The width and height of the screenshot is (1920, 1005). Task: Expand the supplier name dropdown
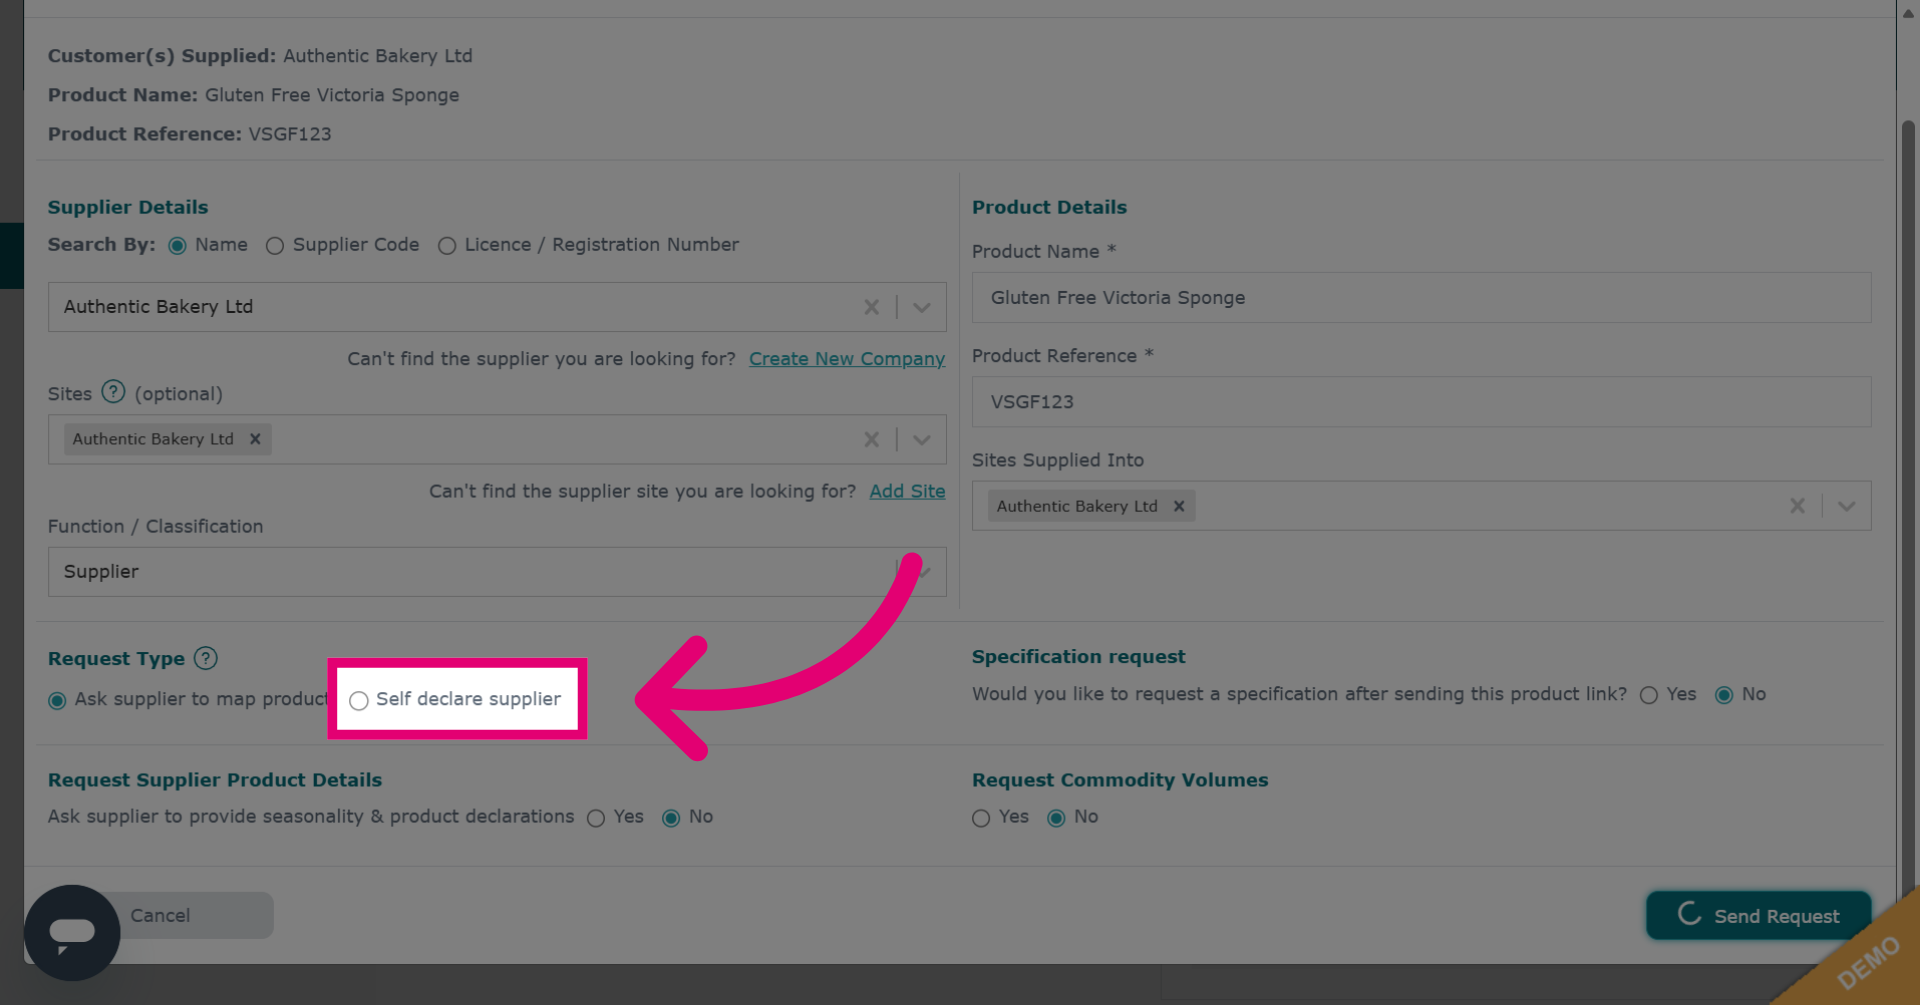(x=921, y=307)
